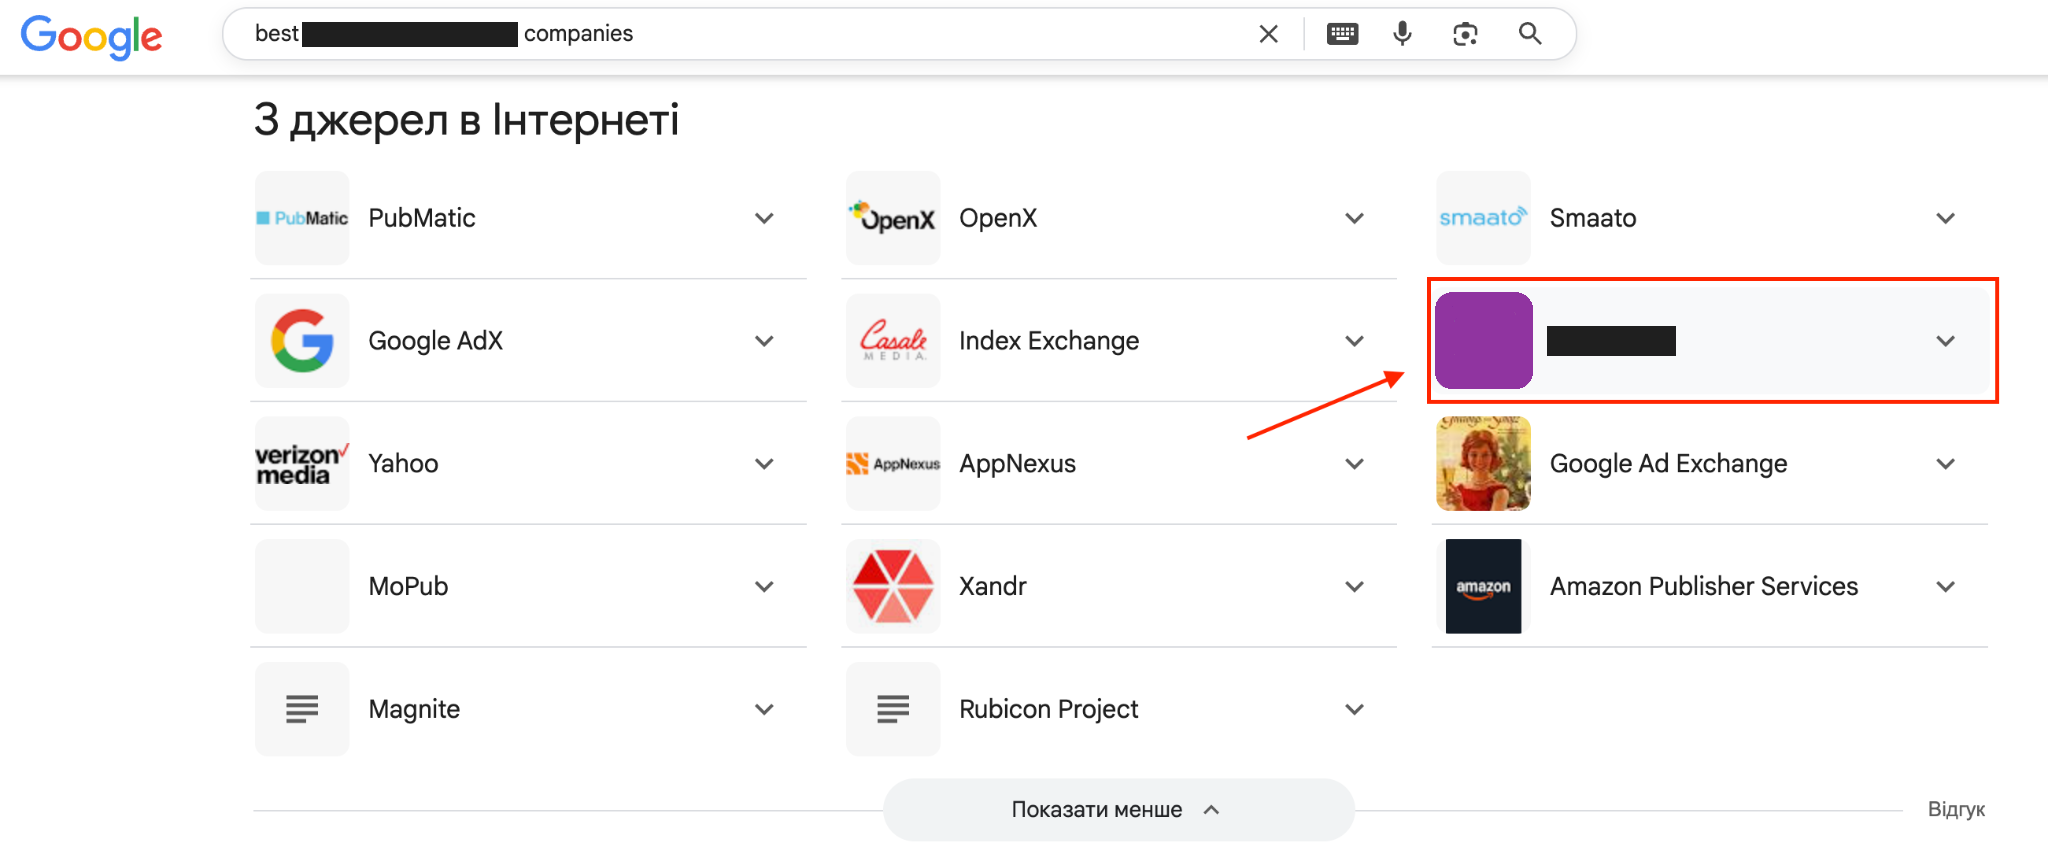Viewport: 2048px width, 857px height.
Task: Click the Відгук feedback link
Action: (1956, 810)
